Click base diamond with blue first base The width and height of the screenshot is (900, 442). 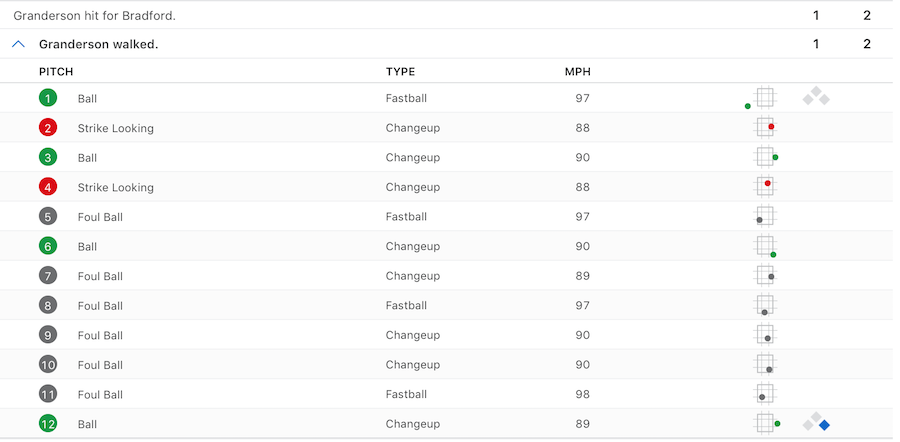click(x=816, y=423)
